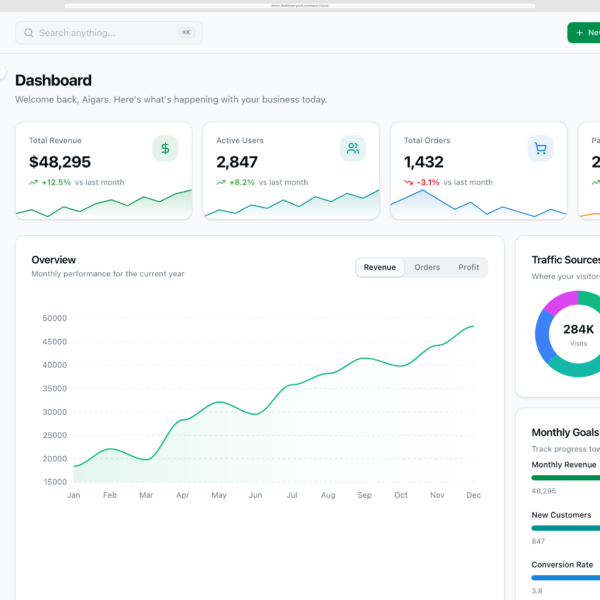Click the downward trend arrow beside -3.1%
The image size is (600, 600).
pyautogui.click(x=408, y=183)
